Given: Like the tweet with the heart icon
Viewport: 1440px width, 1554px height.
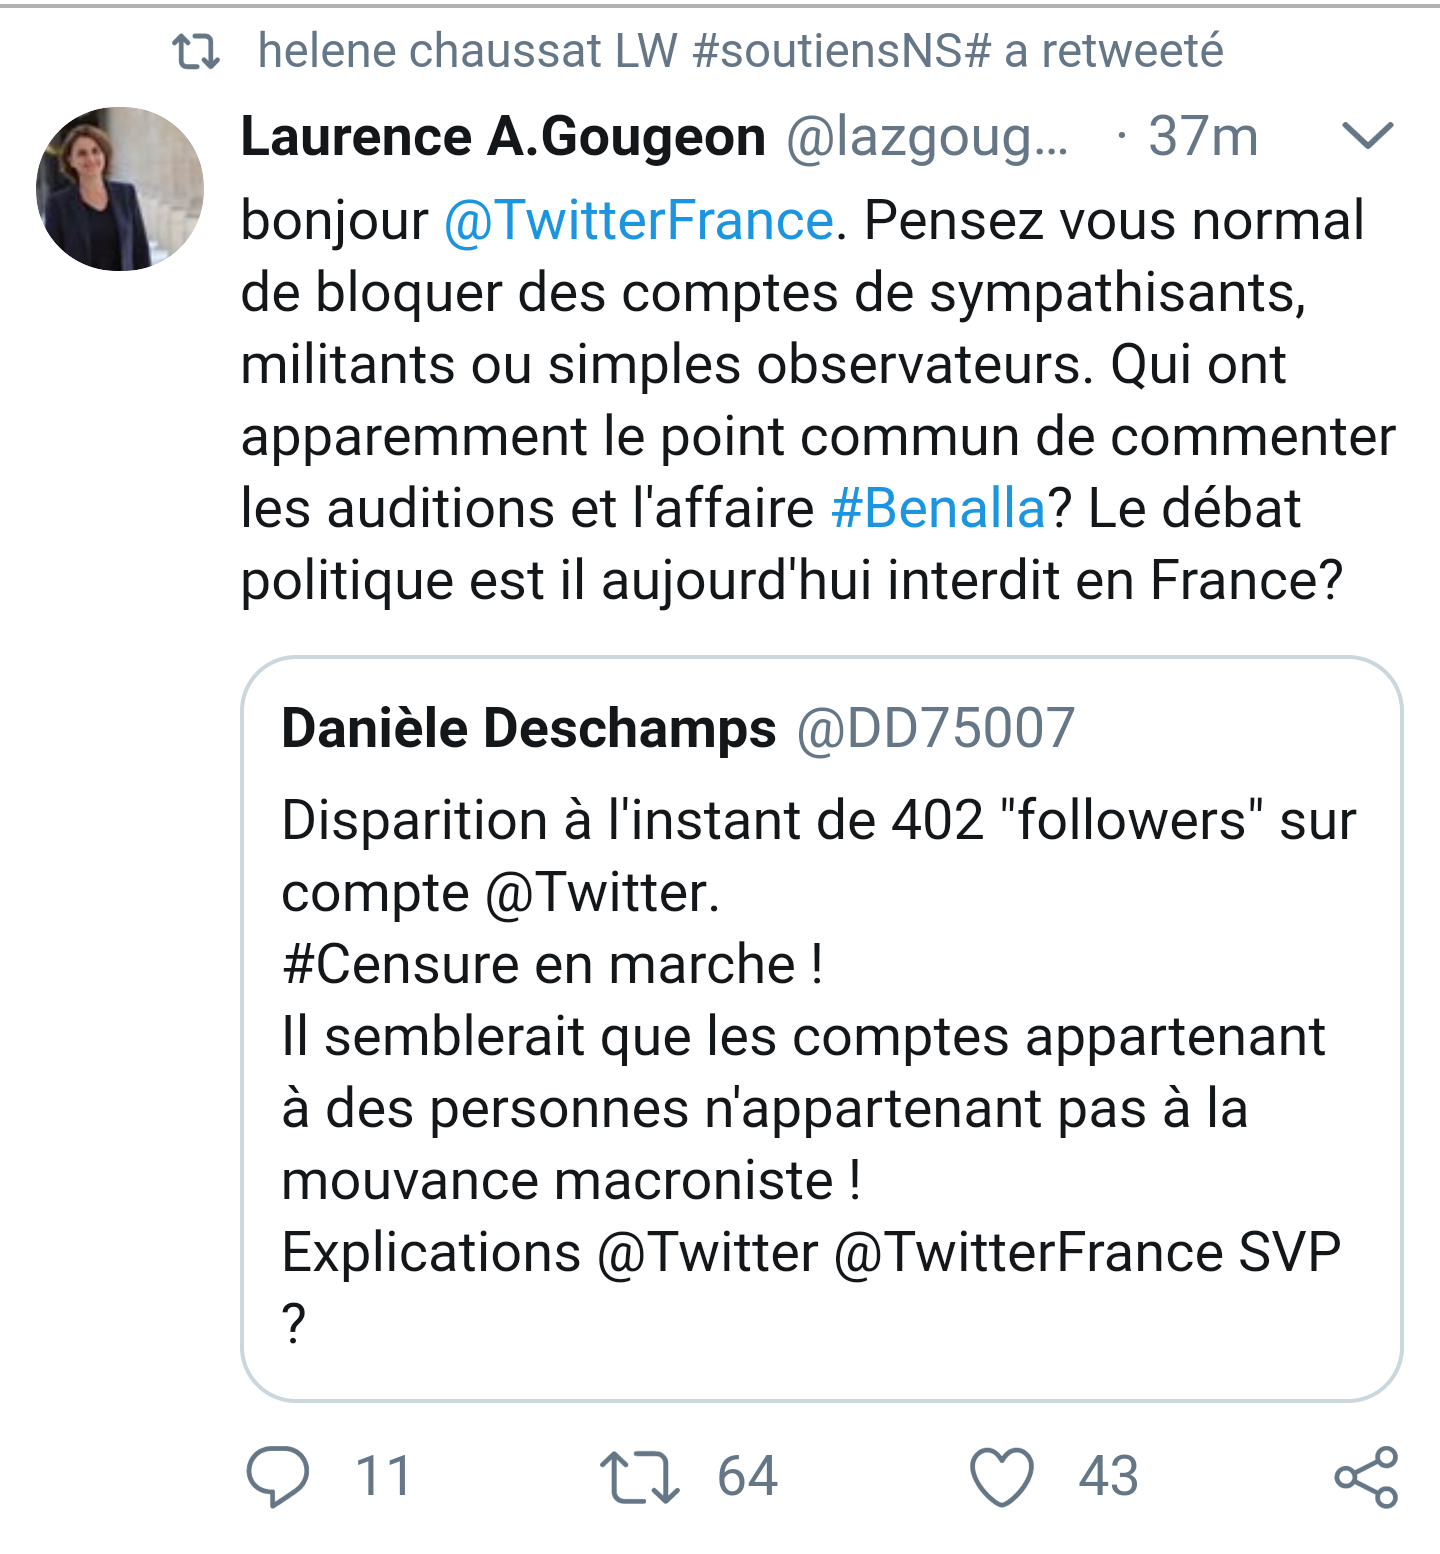Looking at the screenshot, I should (1002, 1477).
